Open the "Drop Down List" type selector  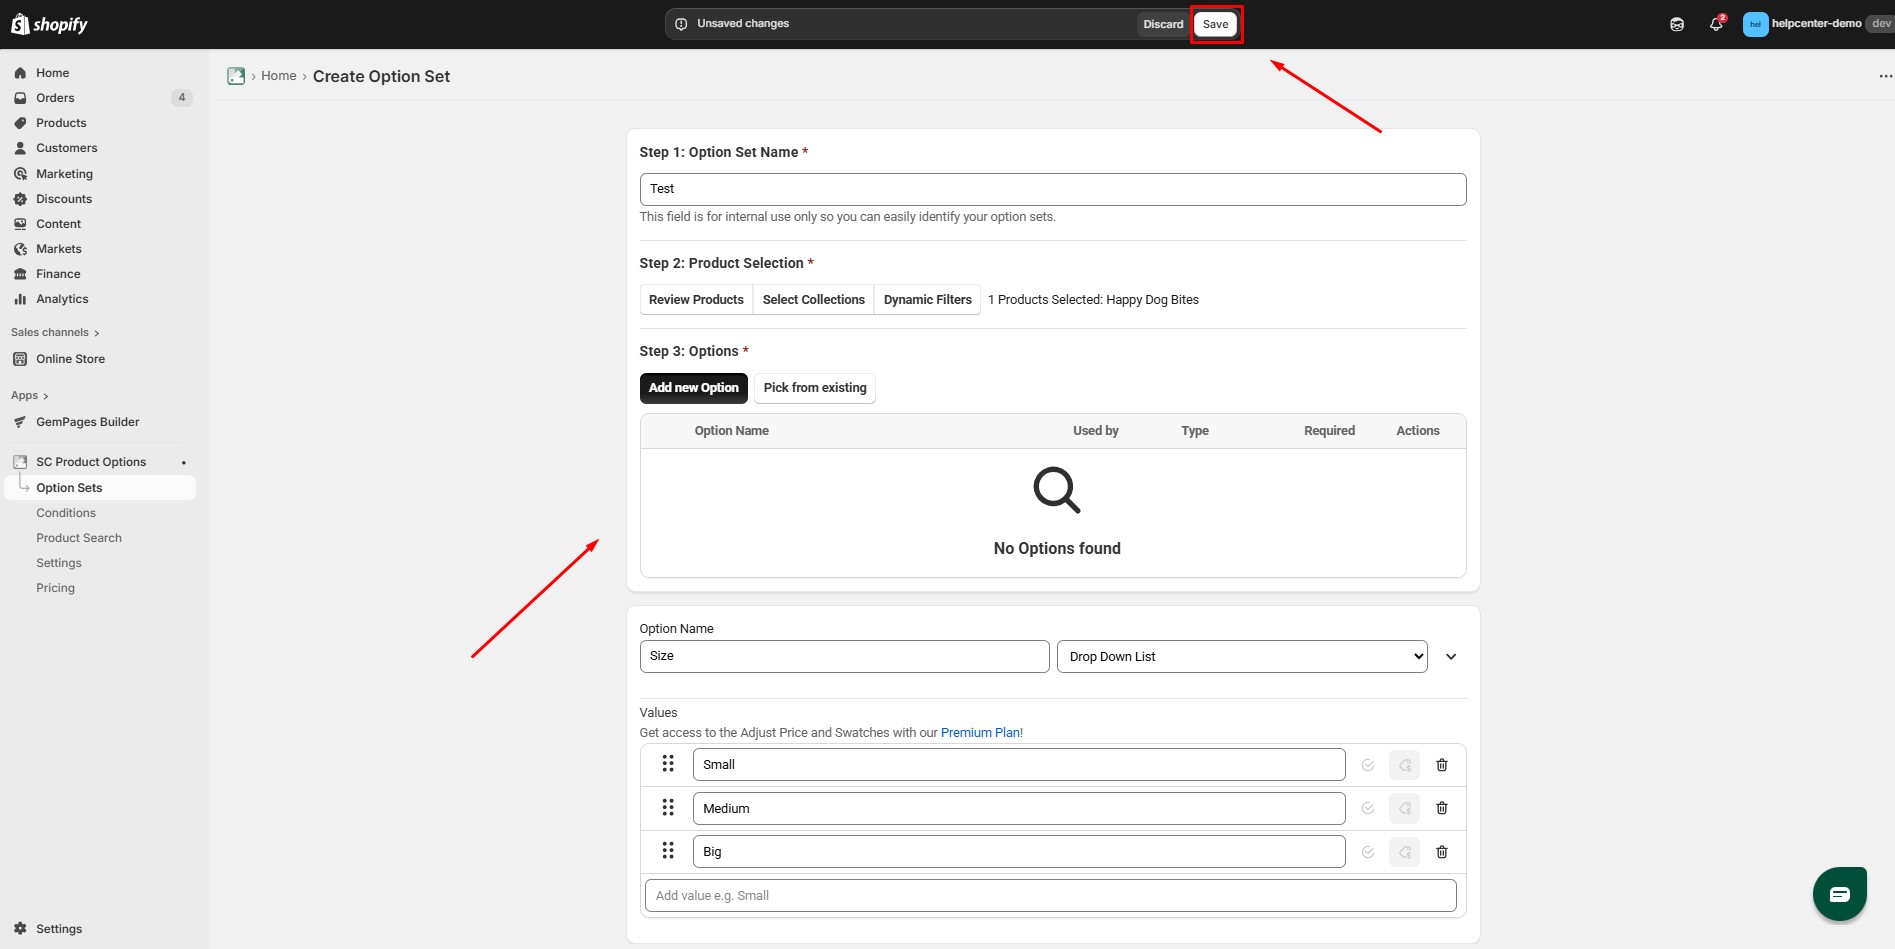(1241, 656)
